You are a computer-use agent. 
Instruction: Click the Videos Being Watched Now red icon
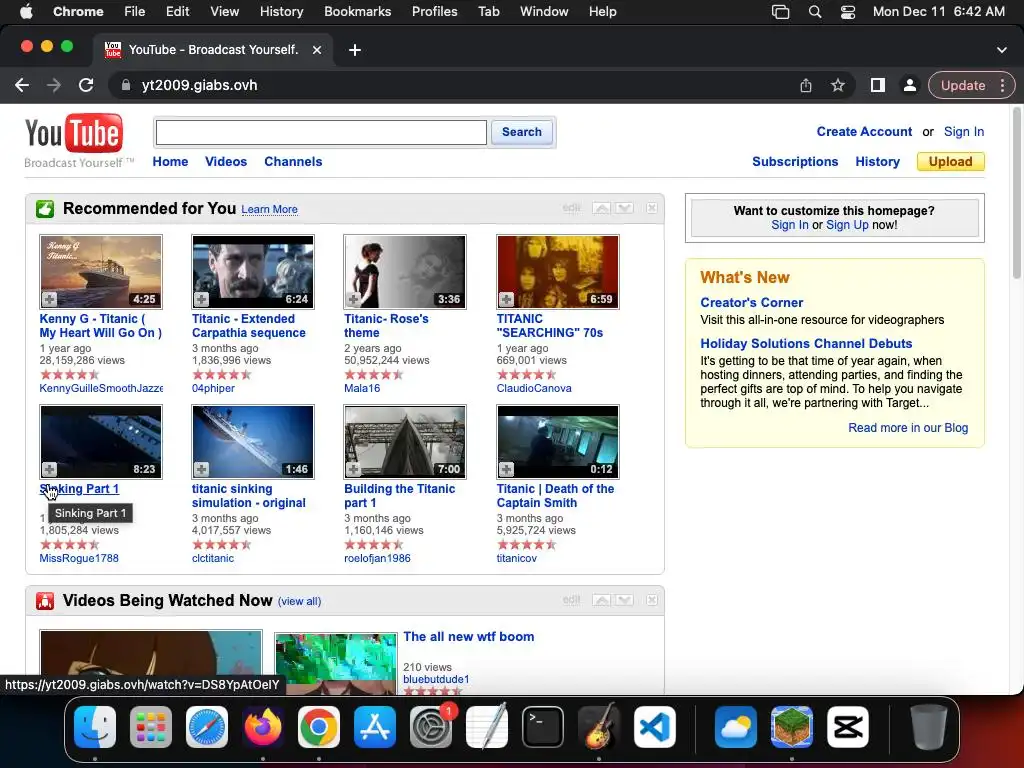pos(45,601)
